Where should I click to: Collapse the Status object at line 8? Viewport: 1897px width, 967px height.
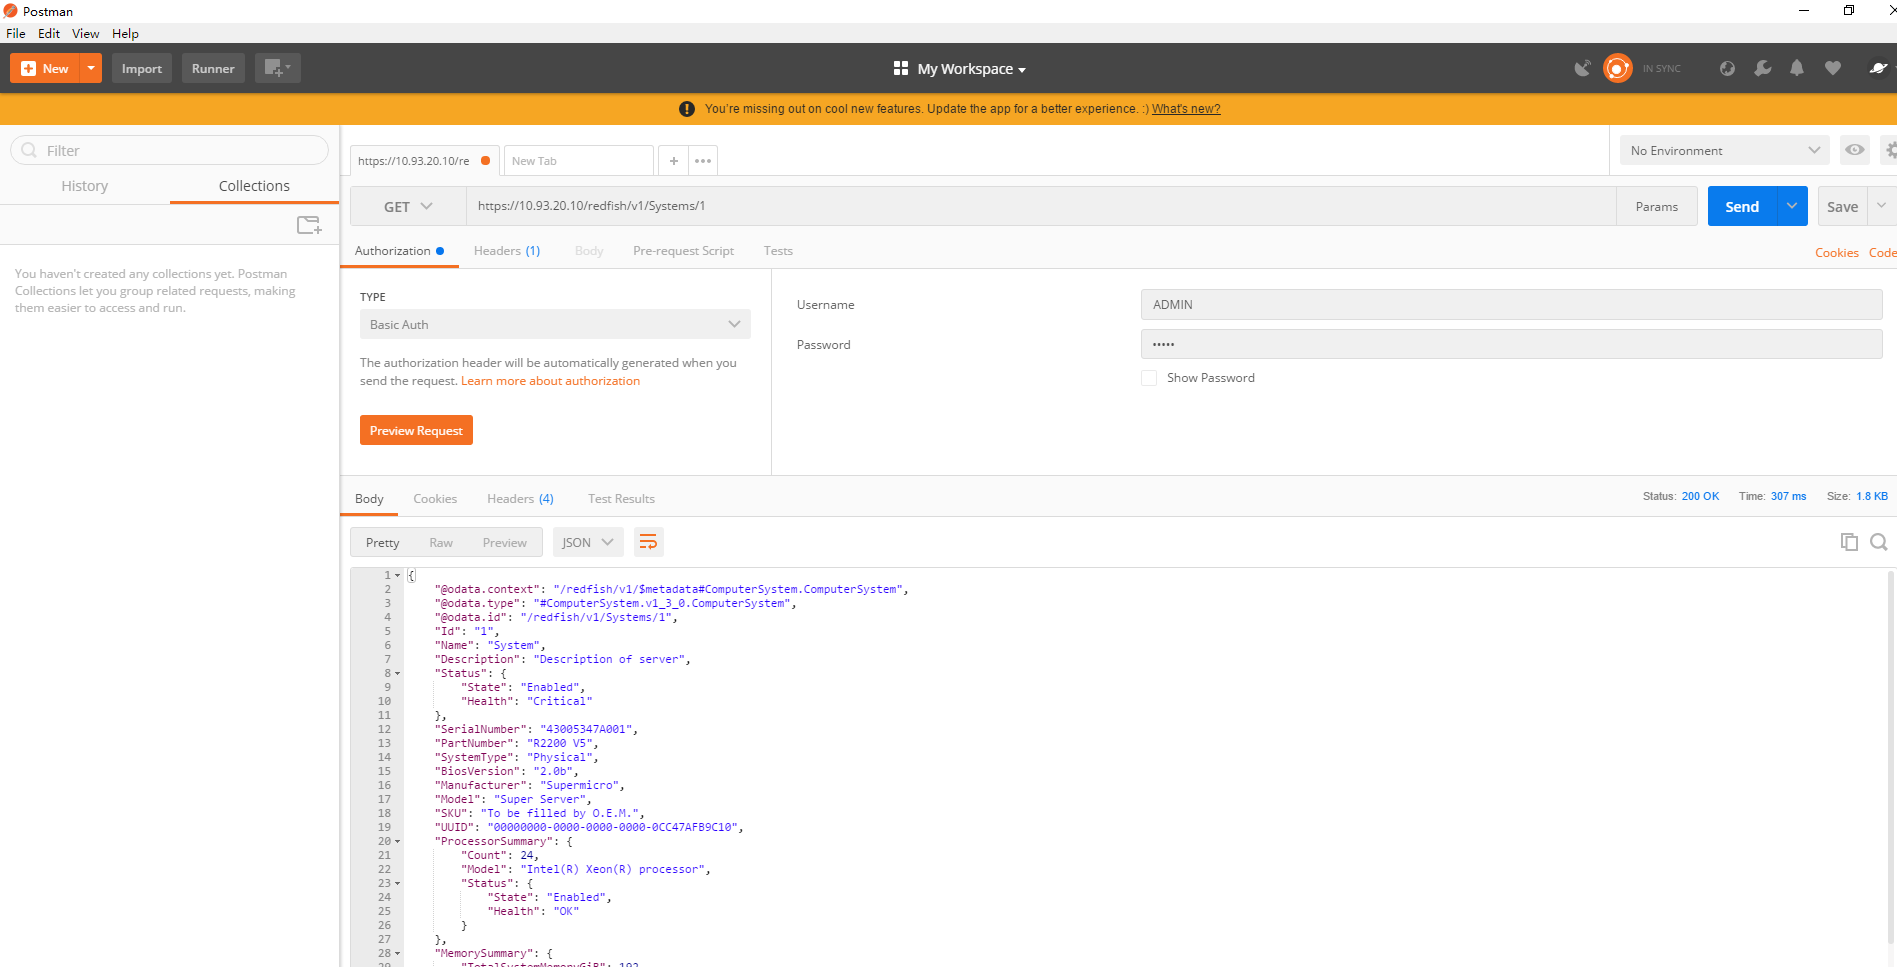[398, 674]
